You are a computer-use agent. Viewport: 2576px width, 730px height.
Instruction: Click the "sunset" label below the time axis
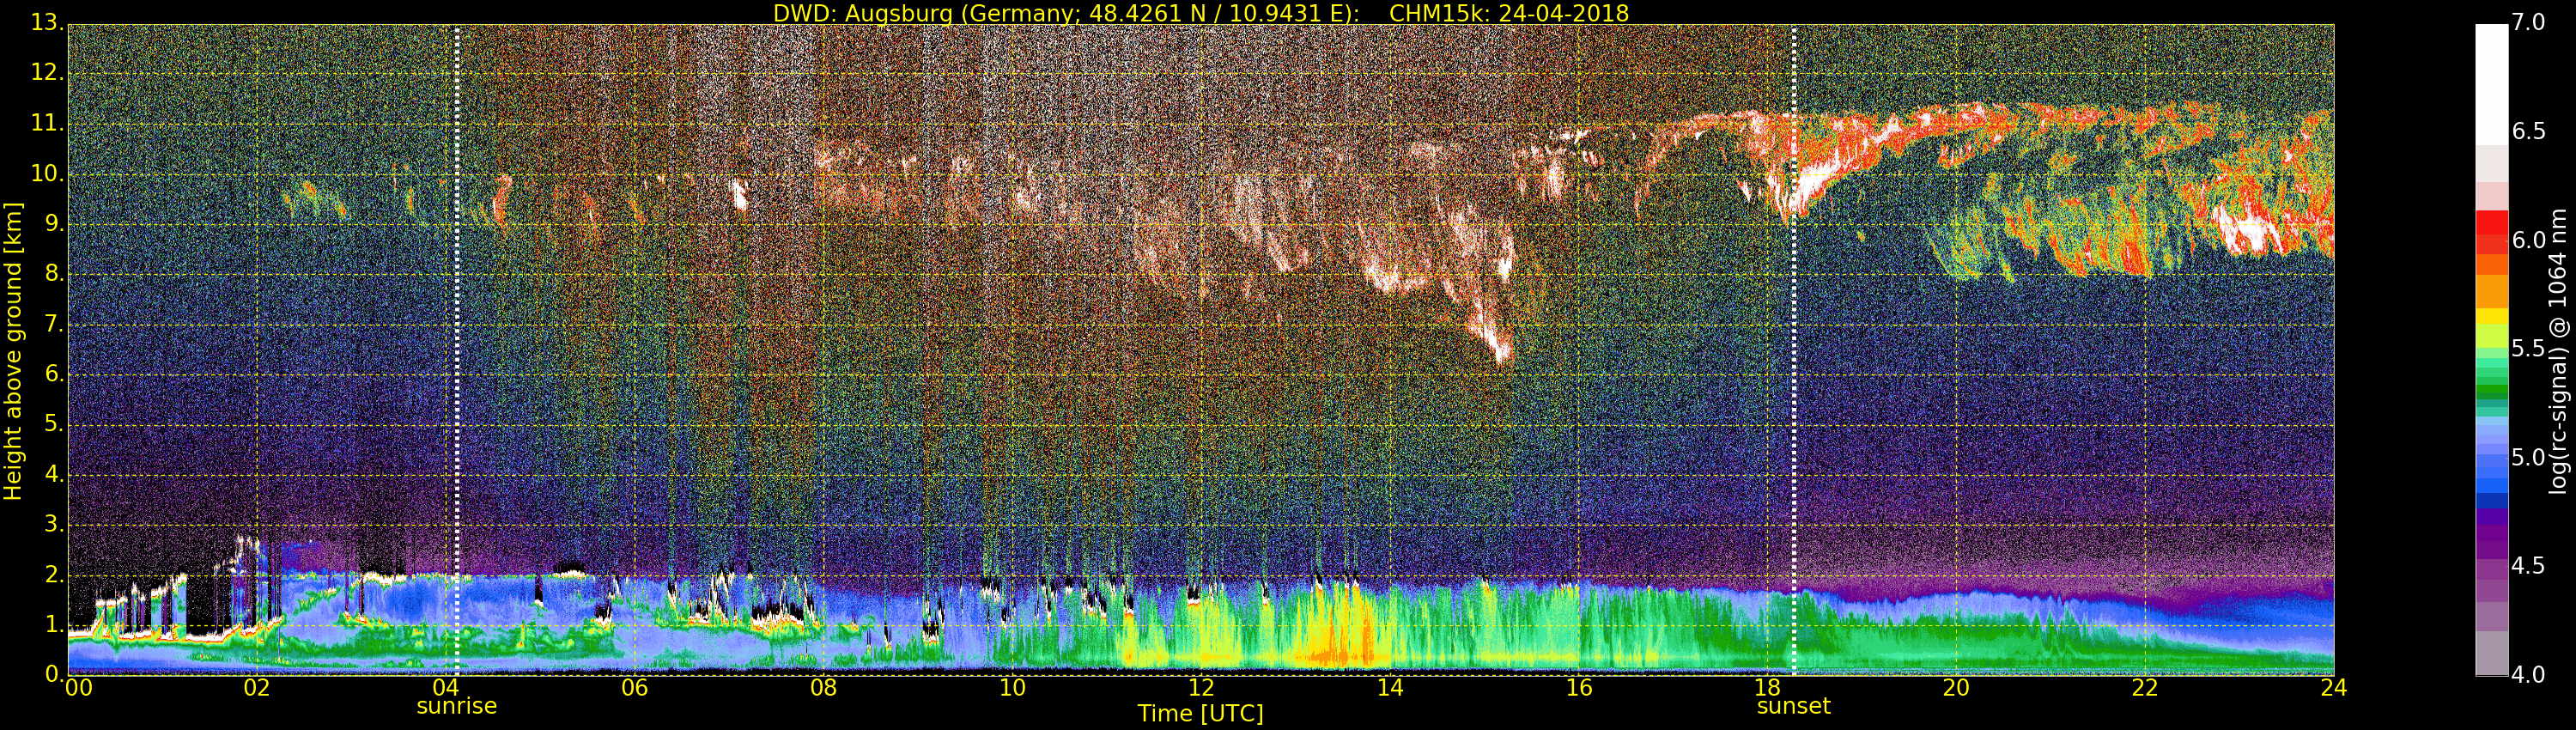click(1793, 706)
